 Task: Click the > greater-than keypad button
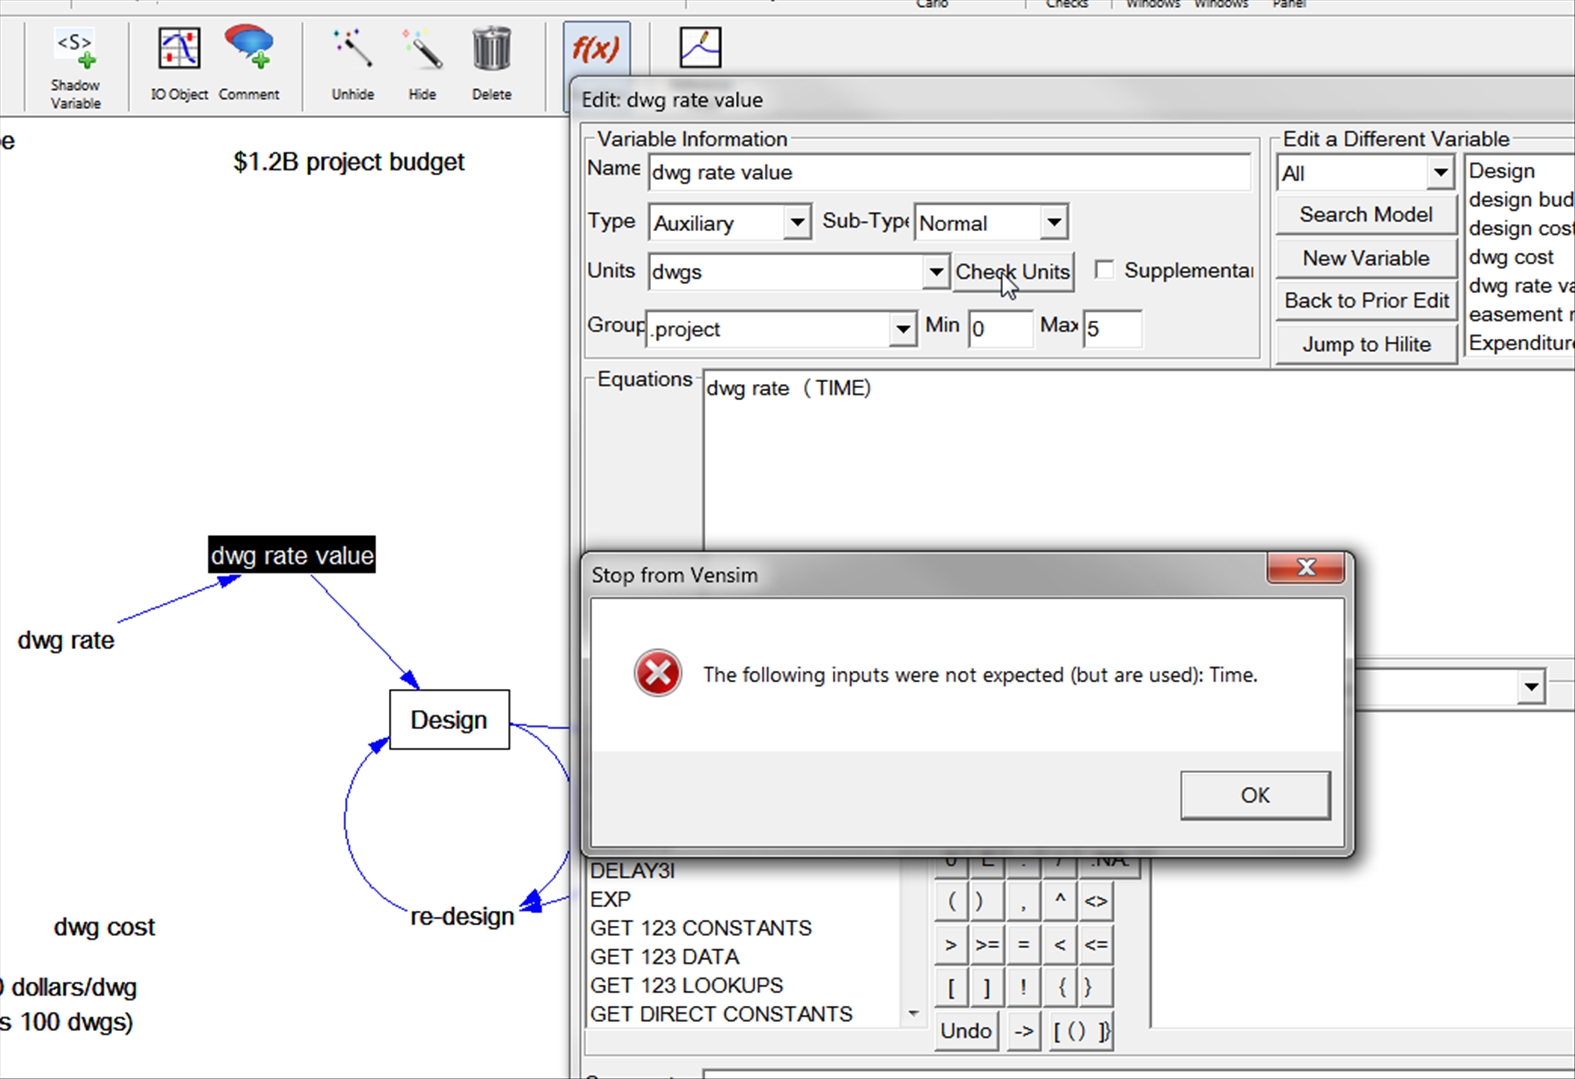click(x=951, y=944)
